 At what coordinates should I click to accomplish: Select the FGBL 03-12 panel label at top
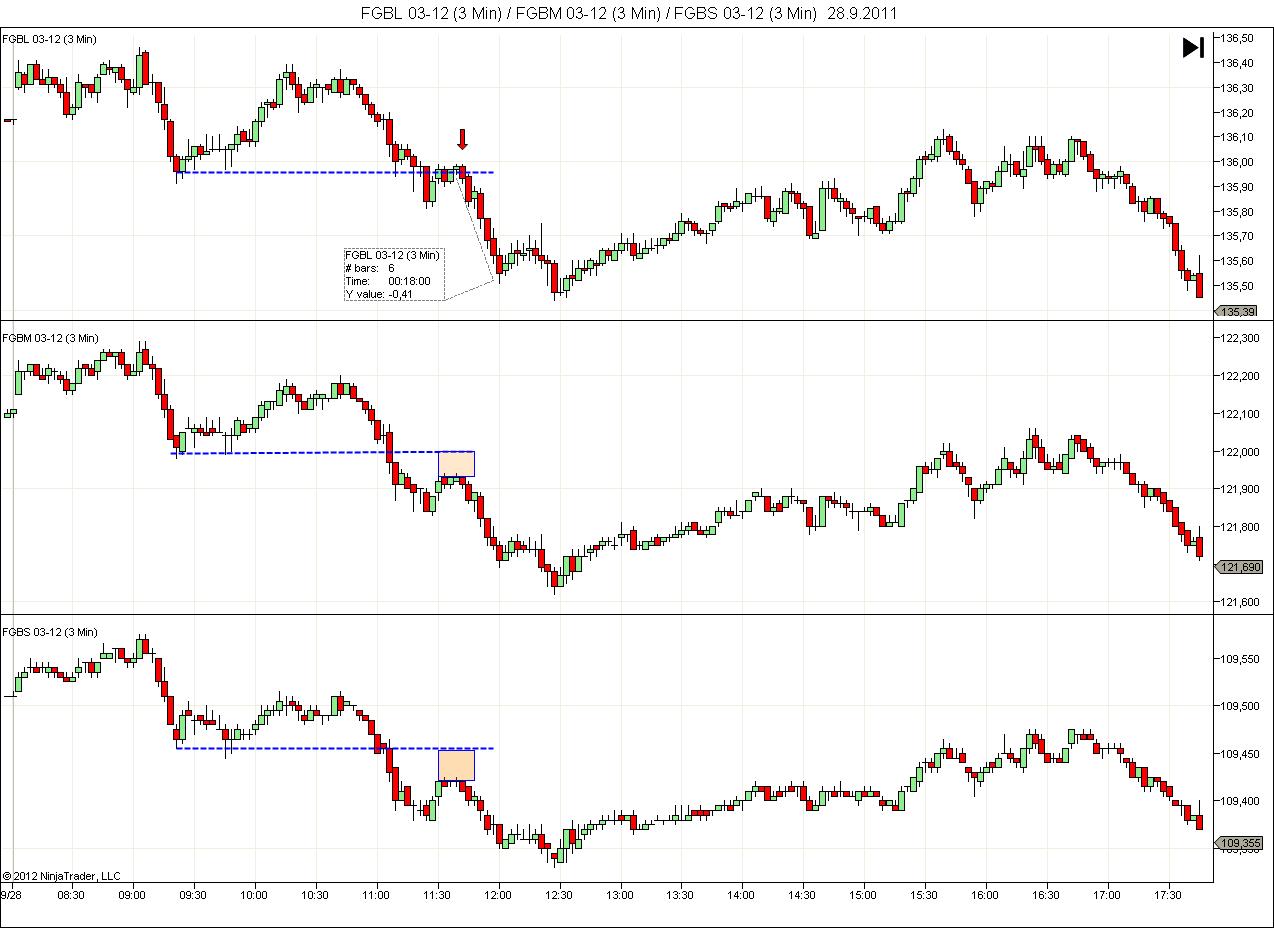coord(50,39)
